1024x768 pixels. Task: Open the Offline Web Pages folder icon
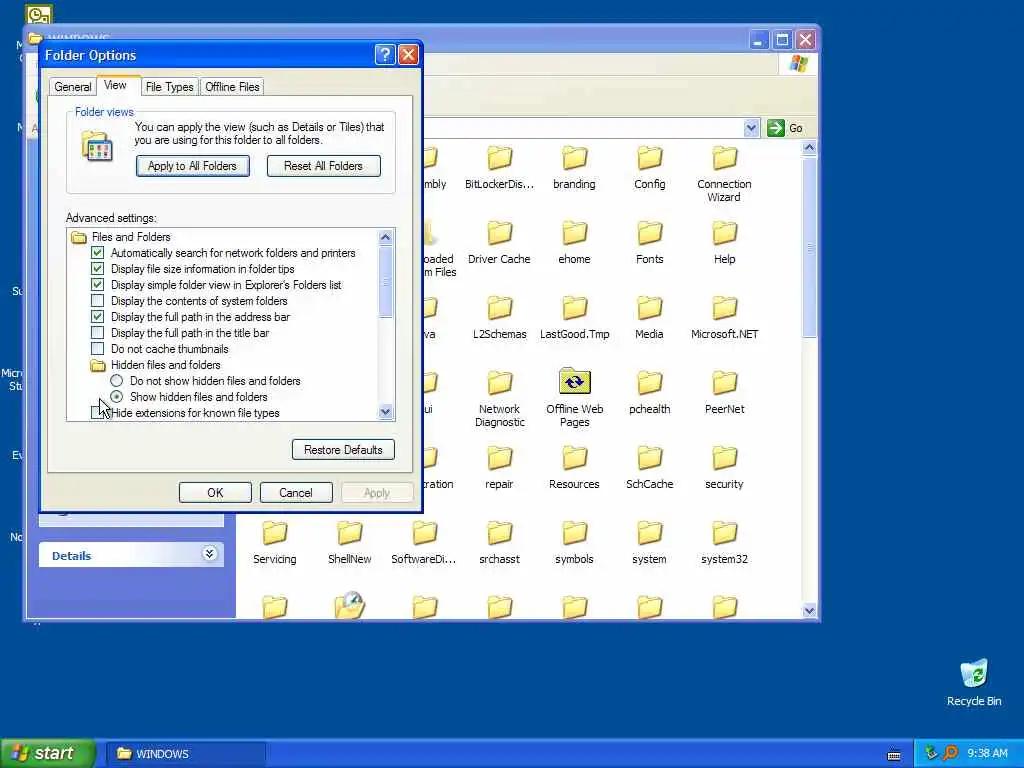(575, 381)
